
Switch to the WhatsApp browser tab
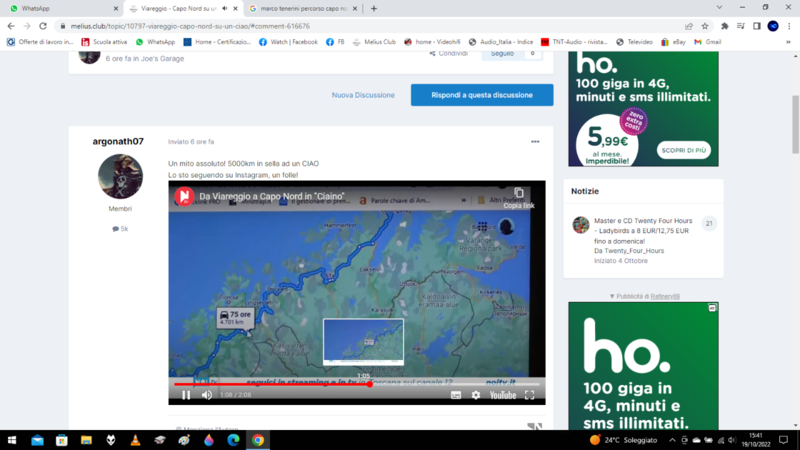[60, 8]
